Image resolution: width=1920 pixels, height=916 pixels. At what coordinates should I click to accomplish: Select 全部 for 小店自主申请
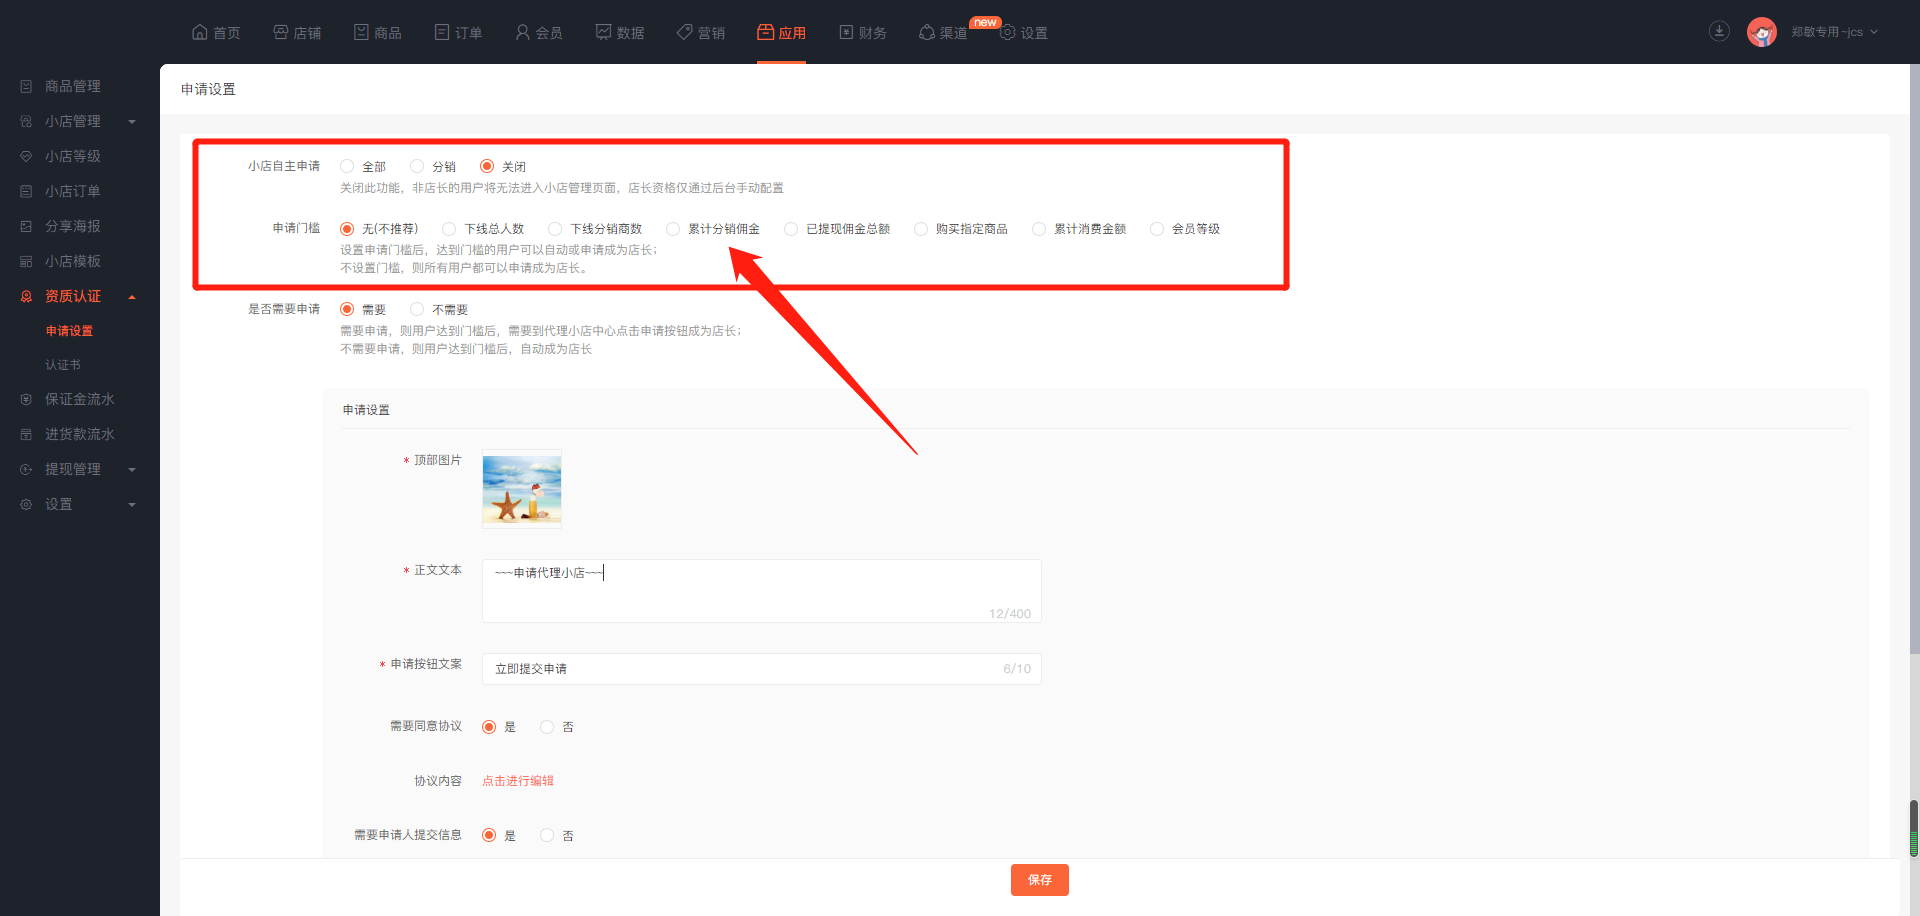click(347, 167)
